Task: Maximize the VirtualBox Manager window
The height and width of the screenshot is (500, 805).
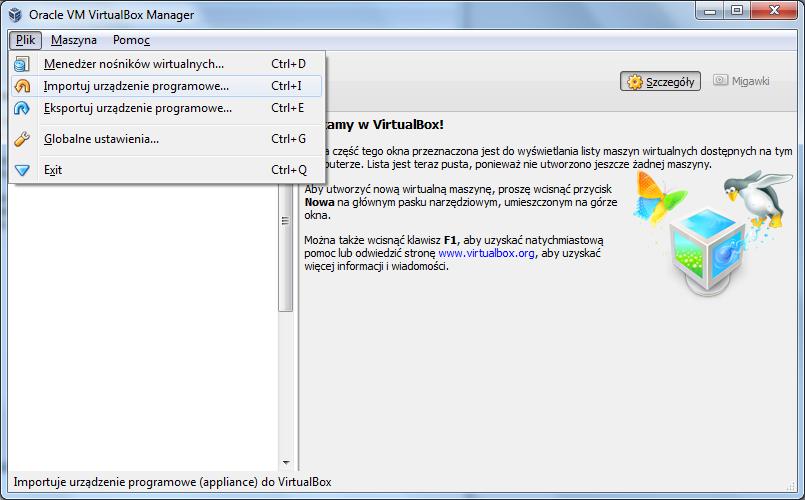Action: tap(737, 11)
